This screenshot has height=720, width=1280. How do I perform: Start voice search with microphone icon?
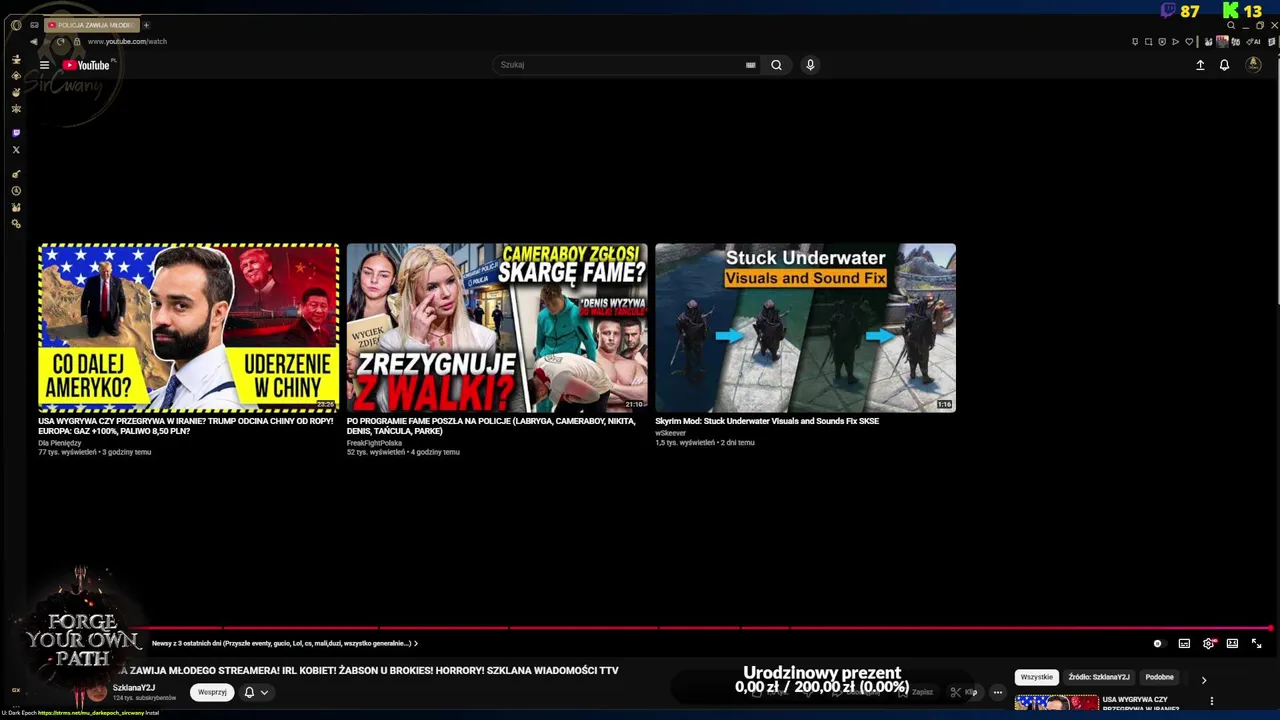[810, 65]
